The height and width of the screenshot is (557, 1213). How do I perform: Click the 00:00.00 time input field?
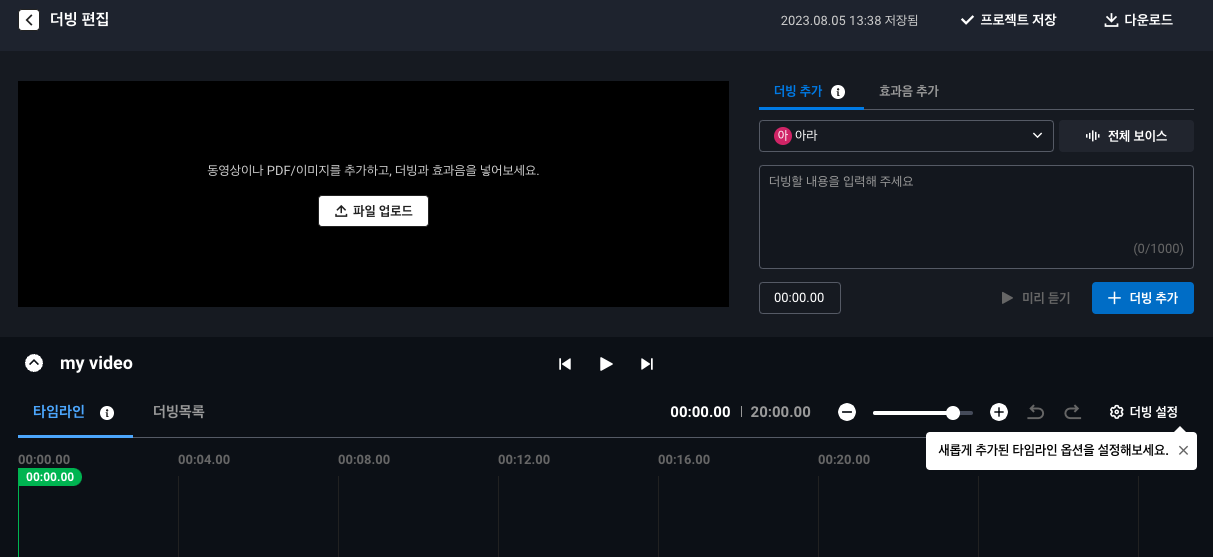(800, 298)
